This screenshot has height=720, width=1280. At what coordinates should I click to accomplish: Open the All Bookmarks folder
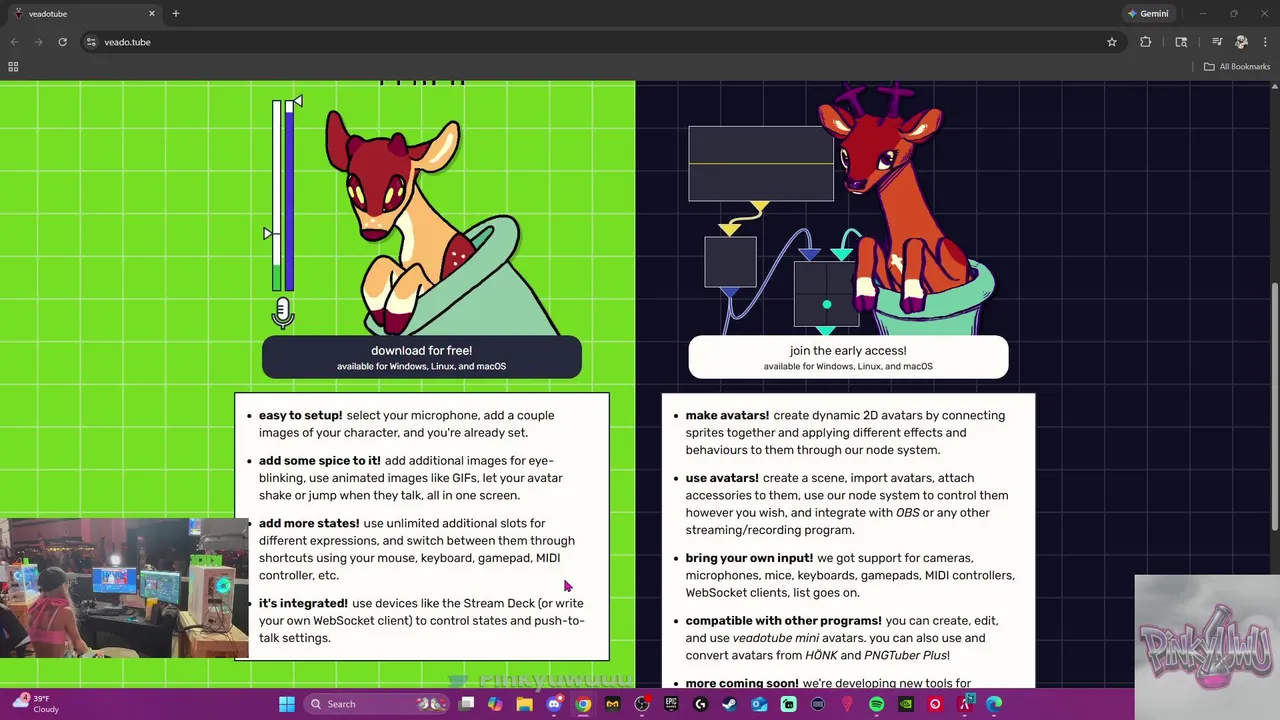[x=1236, y=67]
